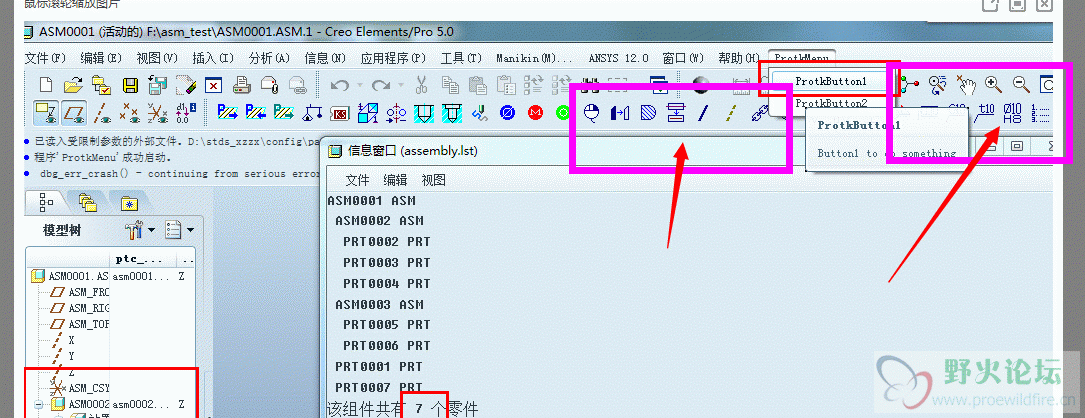Switch to the model tree navigator tab

tap(46, 202)
